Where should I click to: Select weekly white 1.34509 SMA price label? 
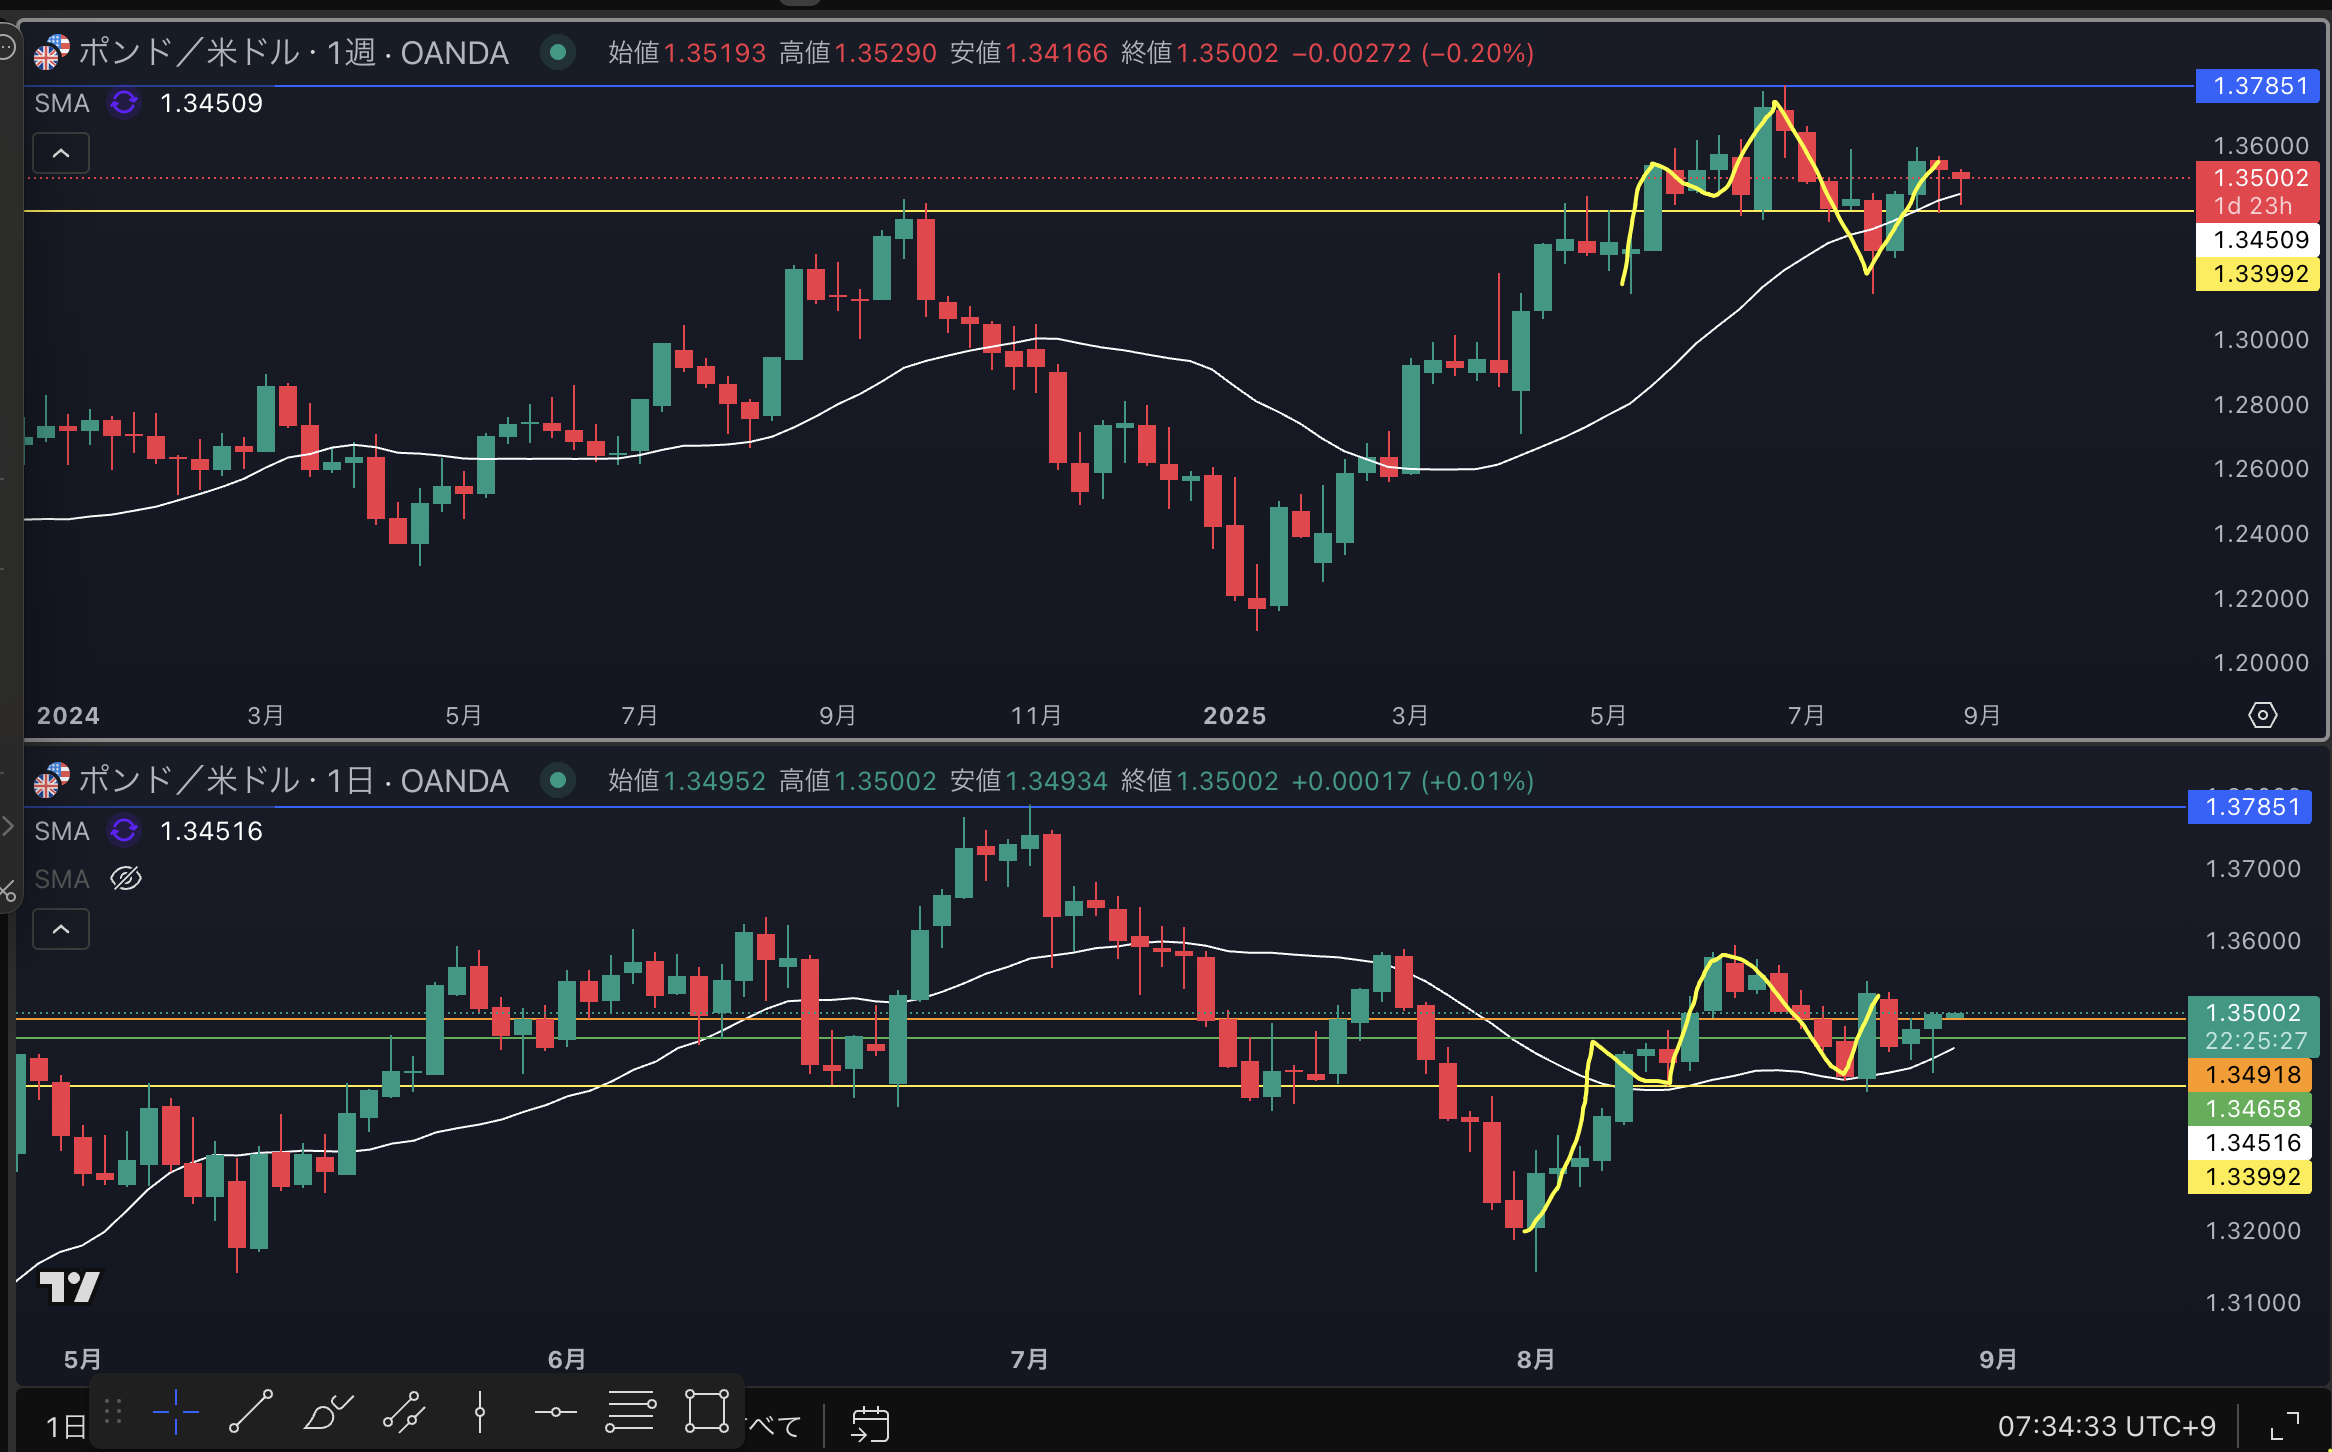coord(2257,239)
